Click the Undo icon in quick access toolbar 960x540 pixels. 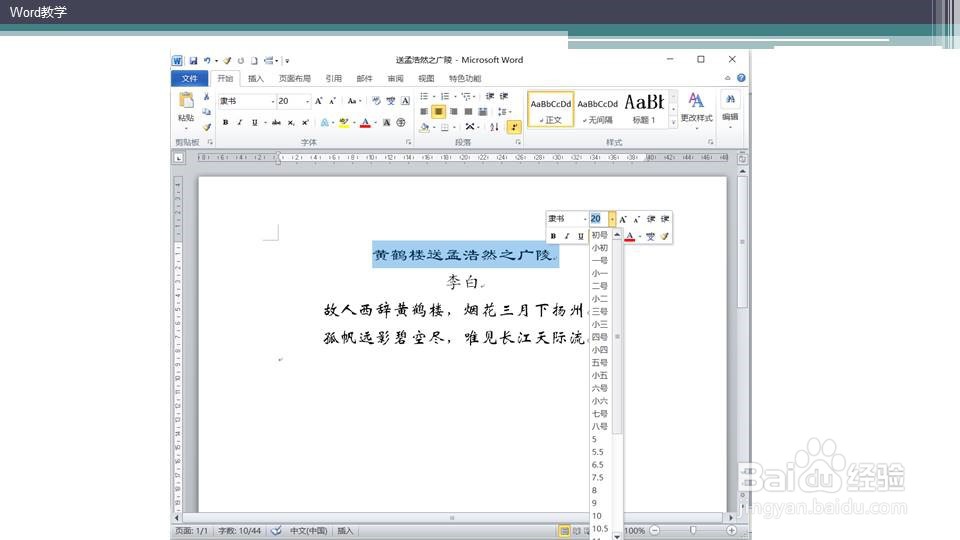click(x=207, y=61)
